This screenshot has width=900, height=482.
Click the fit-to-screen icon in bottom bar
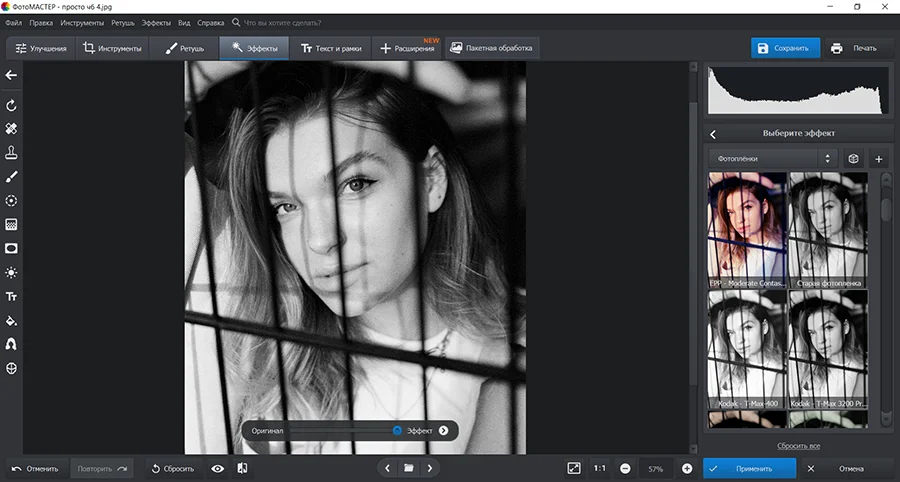[573, 468]
